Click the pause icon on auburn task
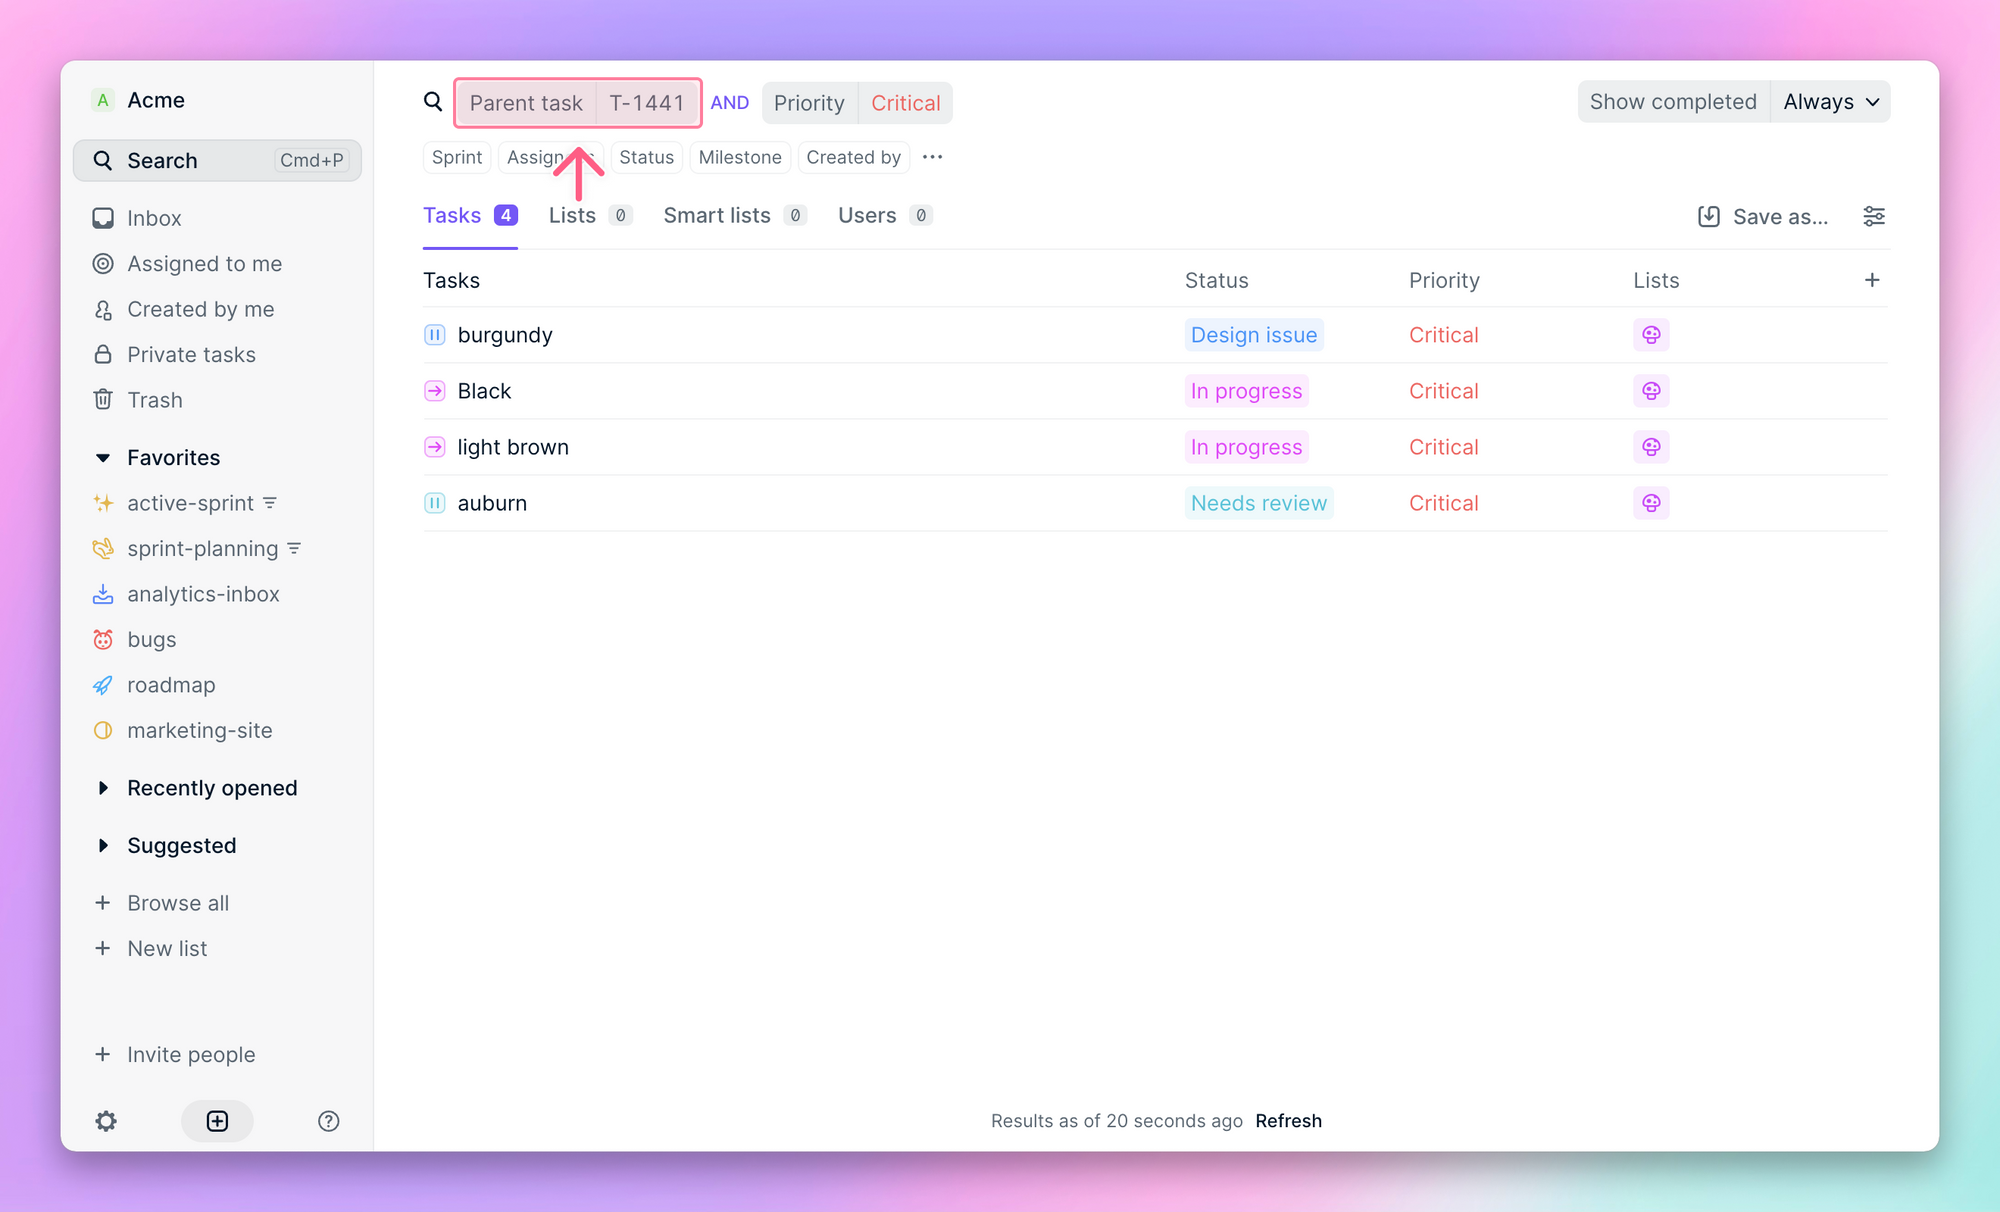This screenshot has width=2000, height=1212. 434,502
